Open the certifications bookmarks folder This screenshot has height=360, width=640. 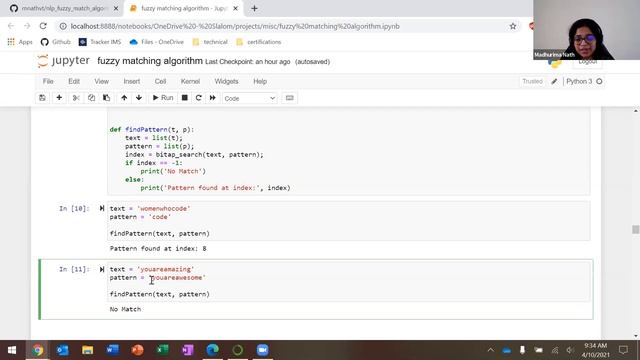[x=258, y=42]
